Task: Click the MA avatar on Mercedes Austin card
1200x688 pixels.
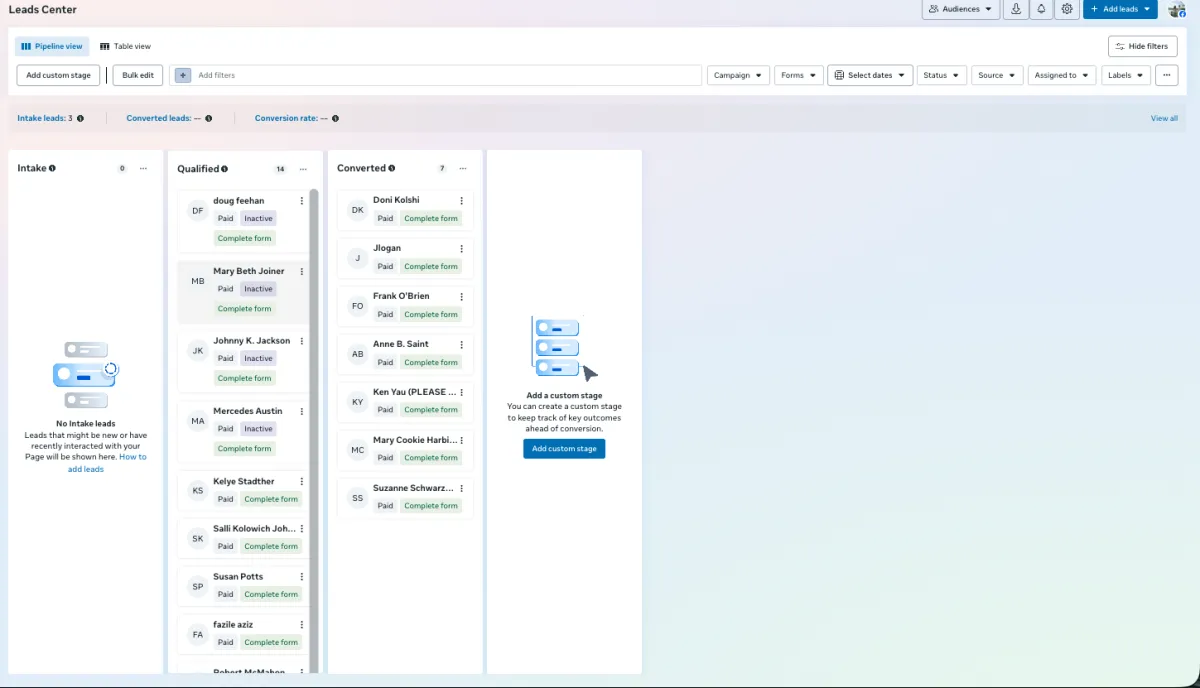Action: [x=197, y=421]
